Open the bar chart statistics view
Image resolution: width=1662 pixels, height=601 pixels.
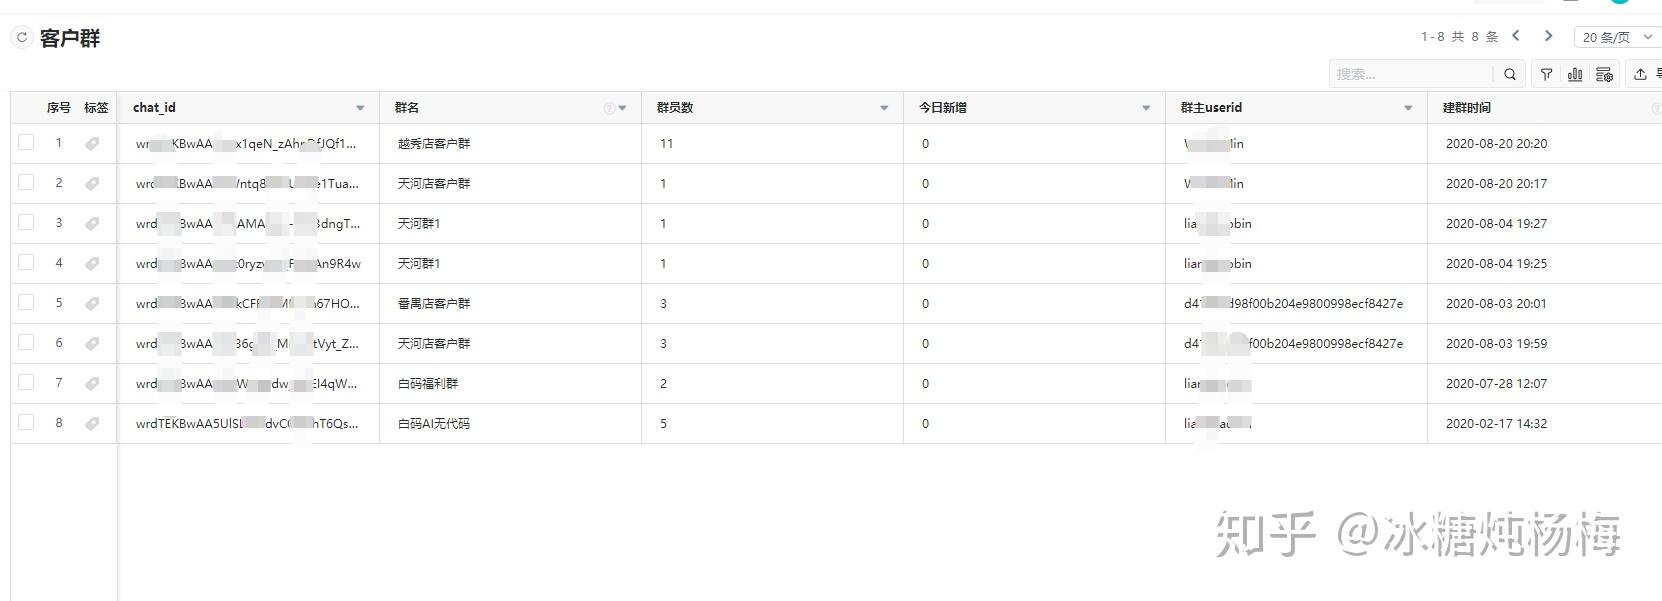pyautogui.click(x=1575, y=74)
